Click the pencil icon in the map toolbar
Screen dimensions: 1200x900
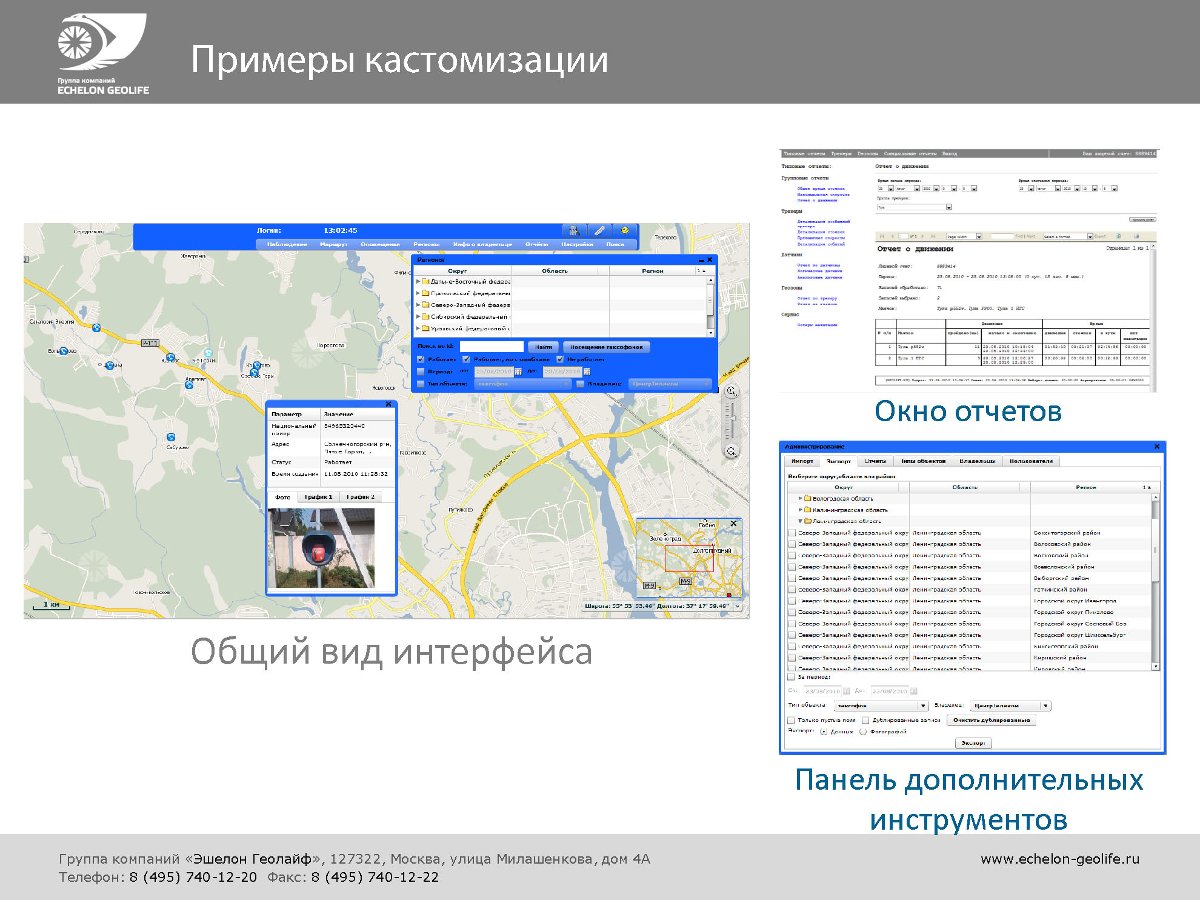(x=599, y=230)
